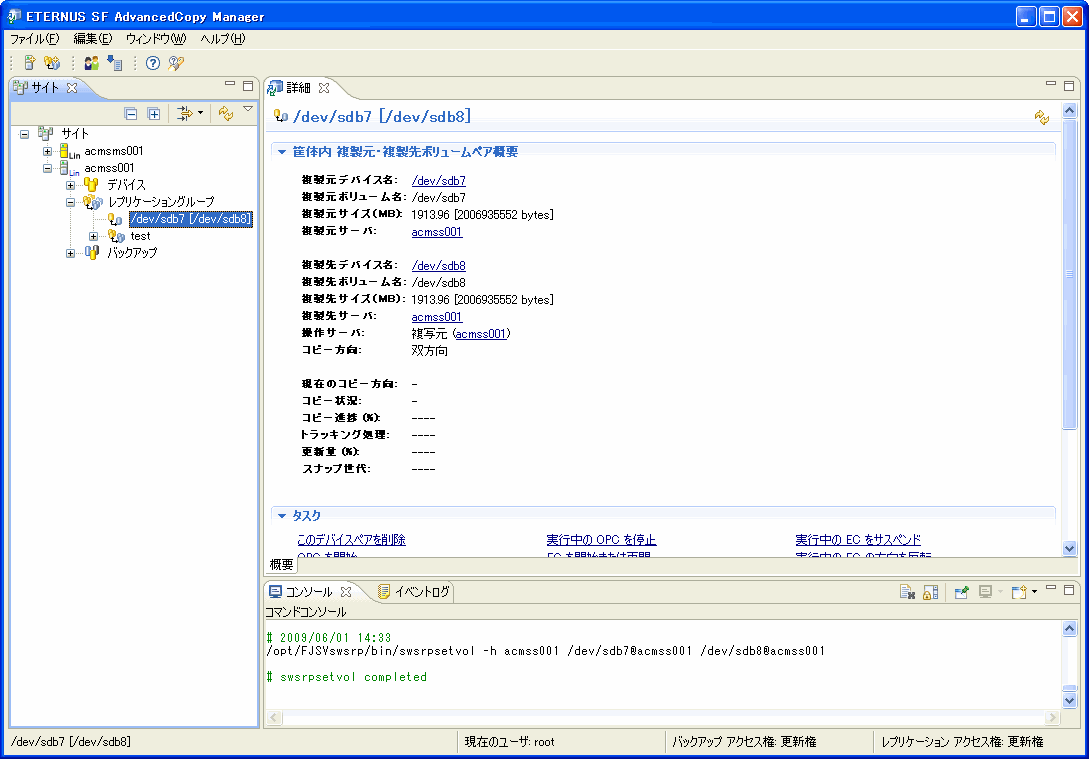
Task: Maximize the console panel
Action: (x=1069, y=590)
